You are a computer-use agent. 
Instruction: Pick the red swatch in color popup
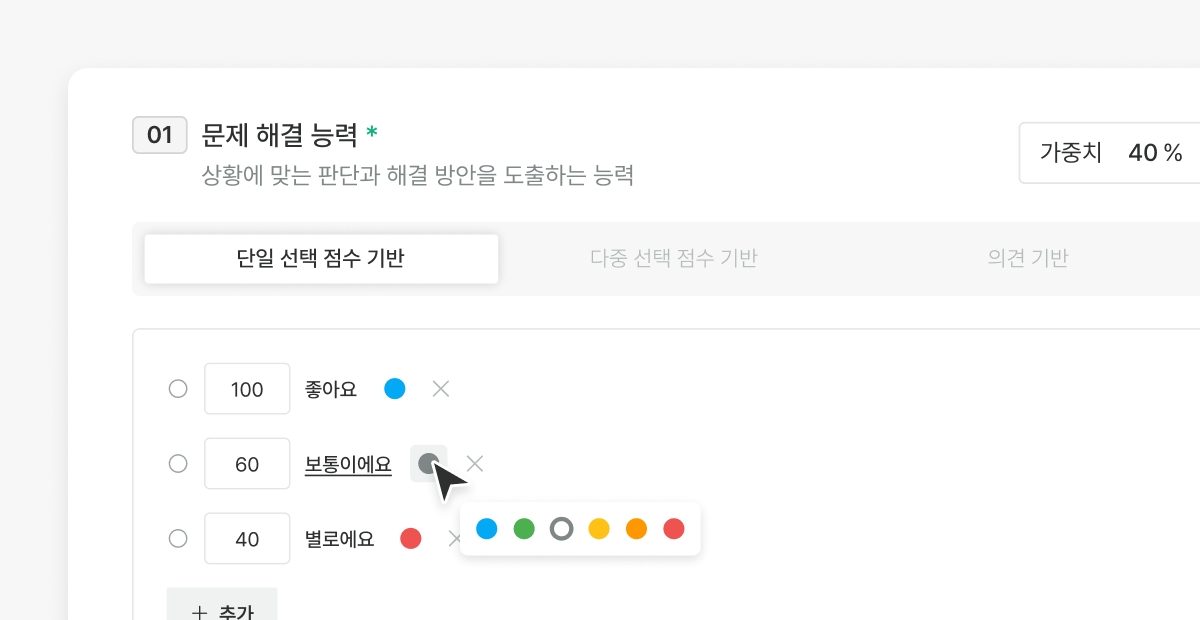click(x=674, y=529)
